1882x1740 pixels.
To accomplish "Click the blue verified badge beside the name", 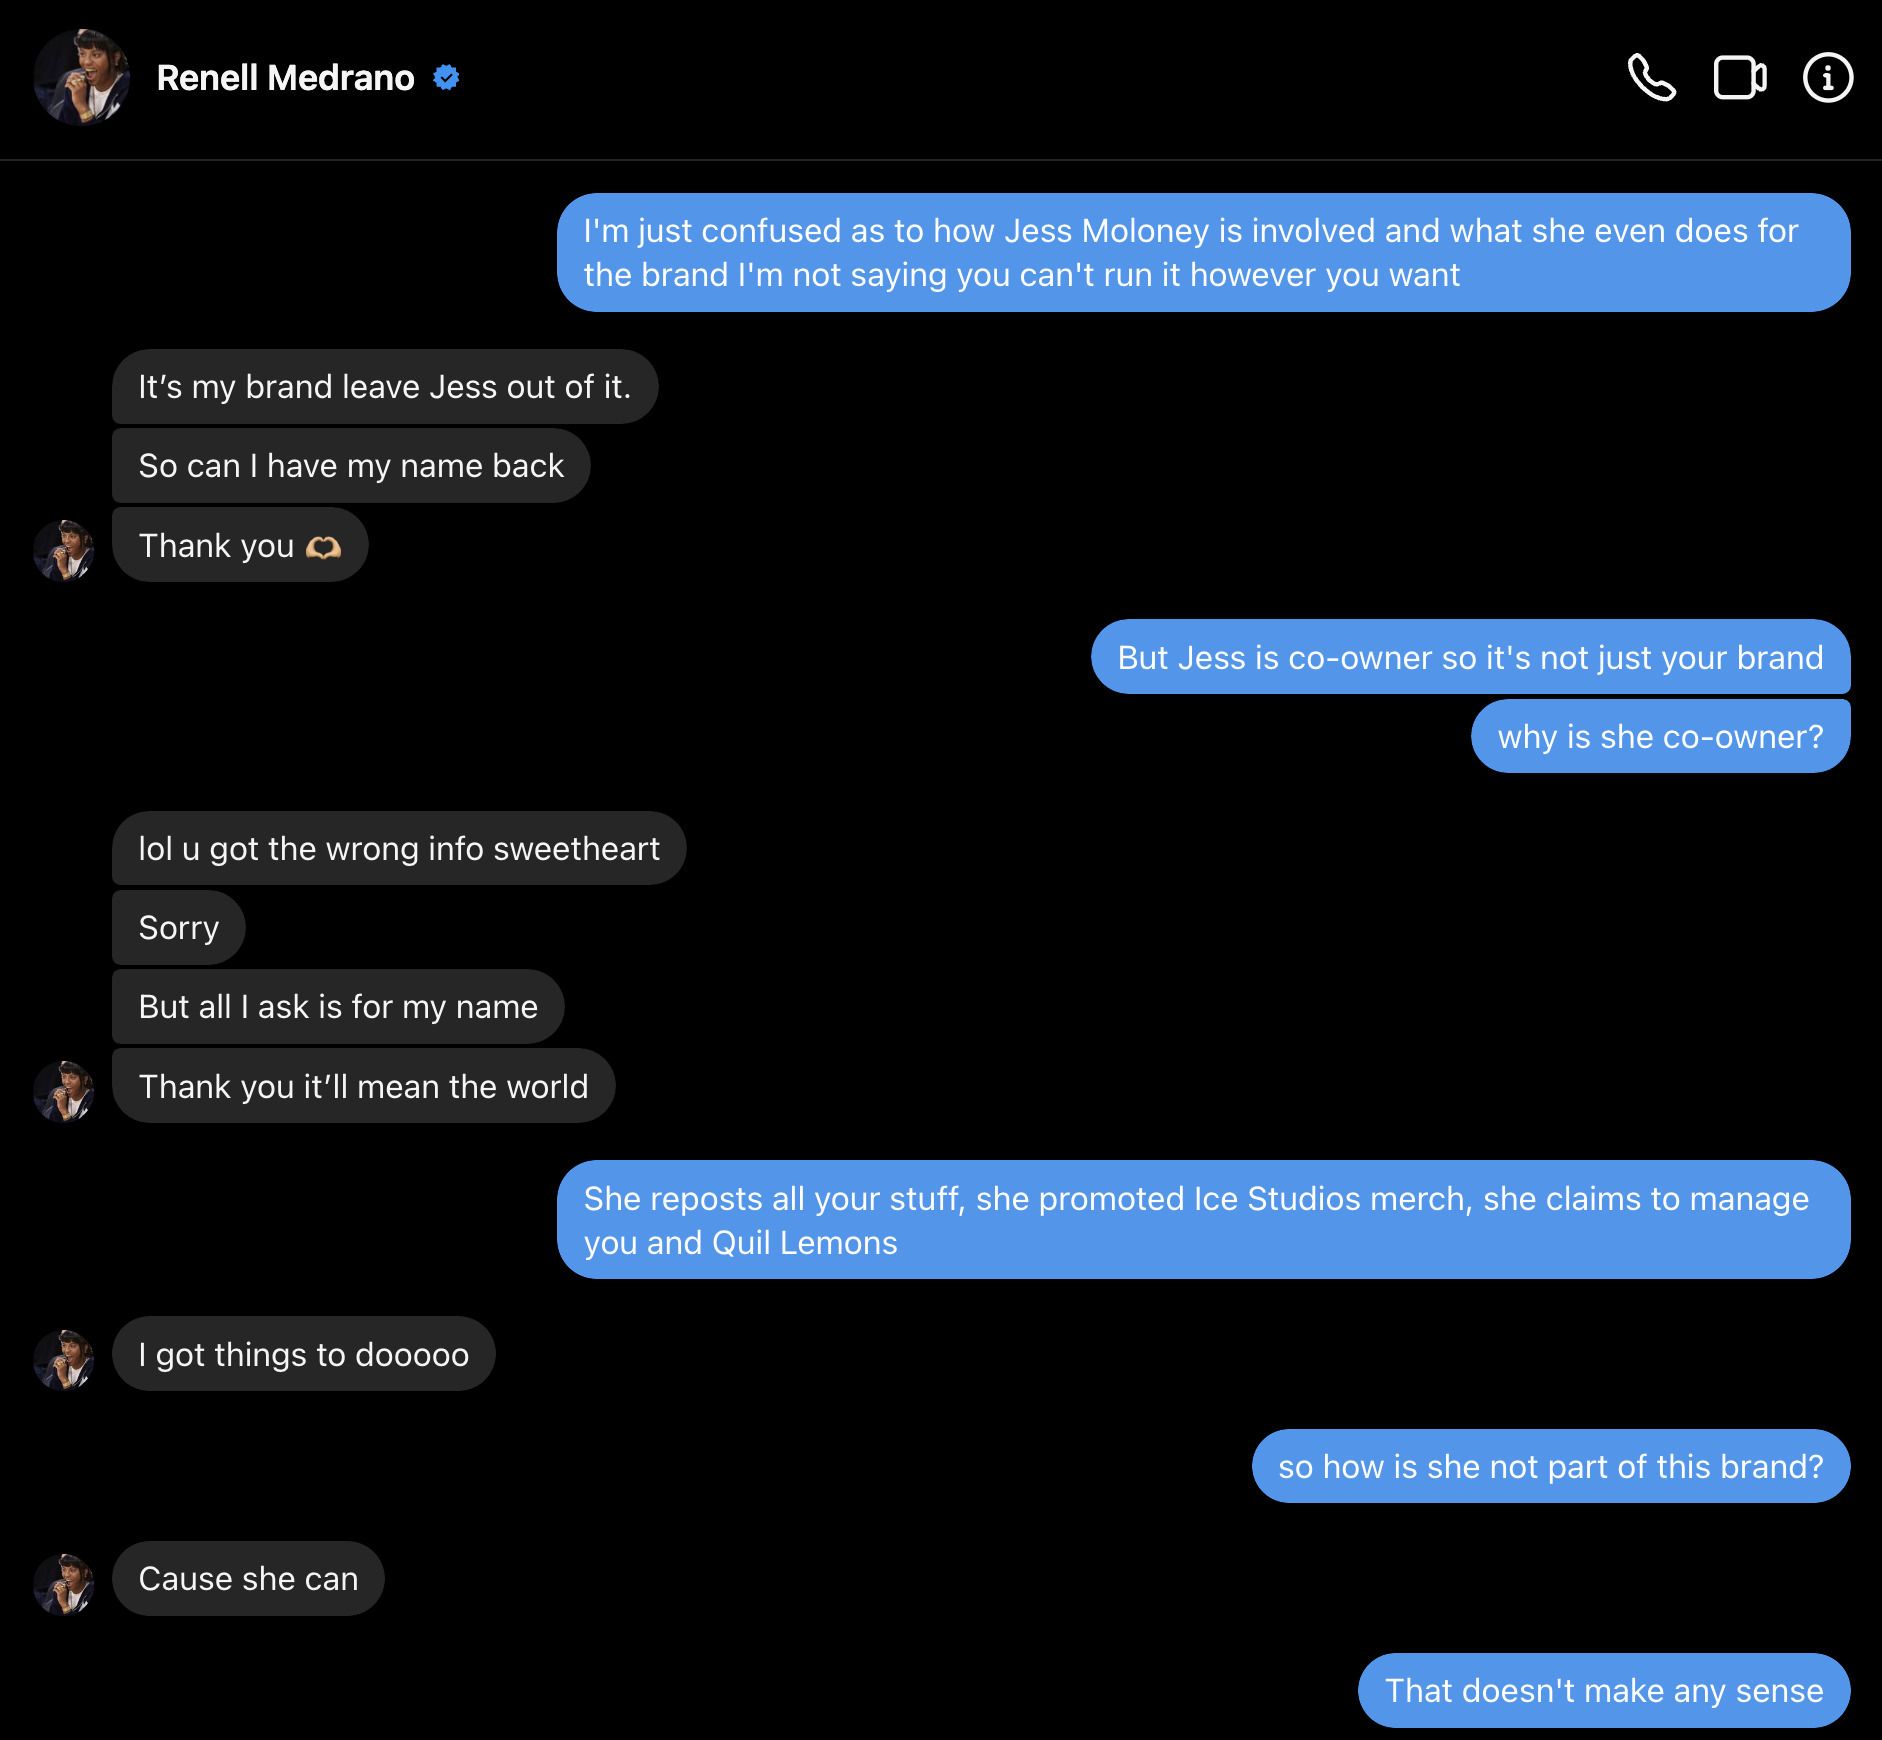I will click(x=446, y=77).
